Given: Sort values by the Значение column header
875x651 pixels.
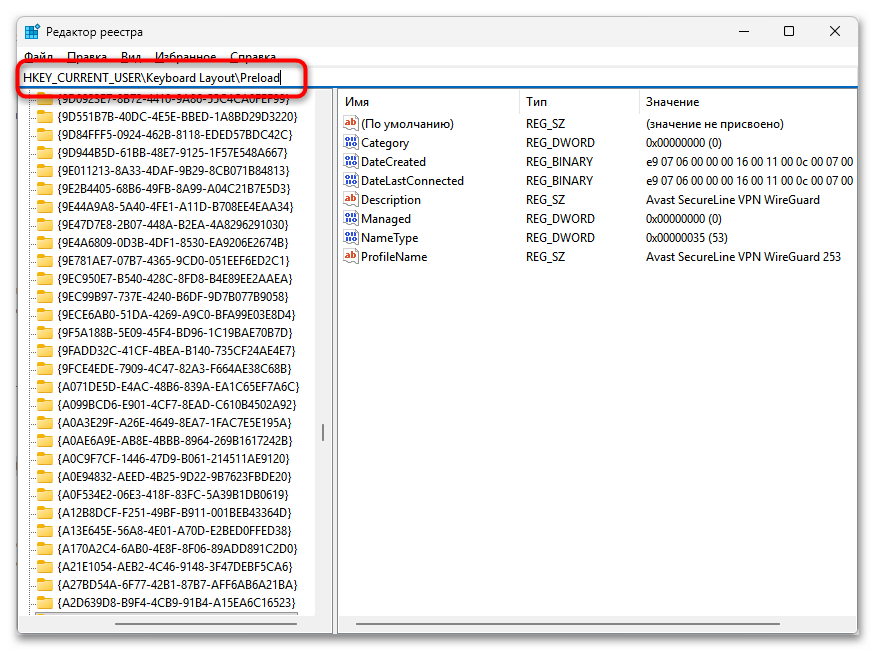Looking at the screenshot, I should pyautogui.click(x=748, y=102).
